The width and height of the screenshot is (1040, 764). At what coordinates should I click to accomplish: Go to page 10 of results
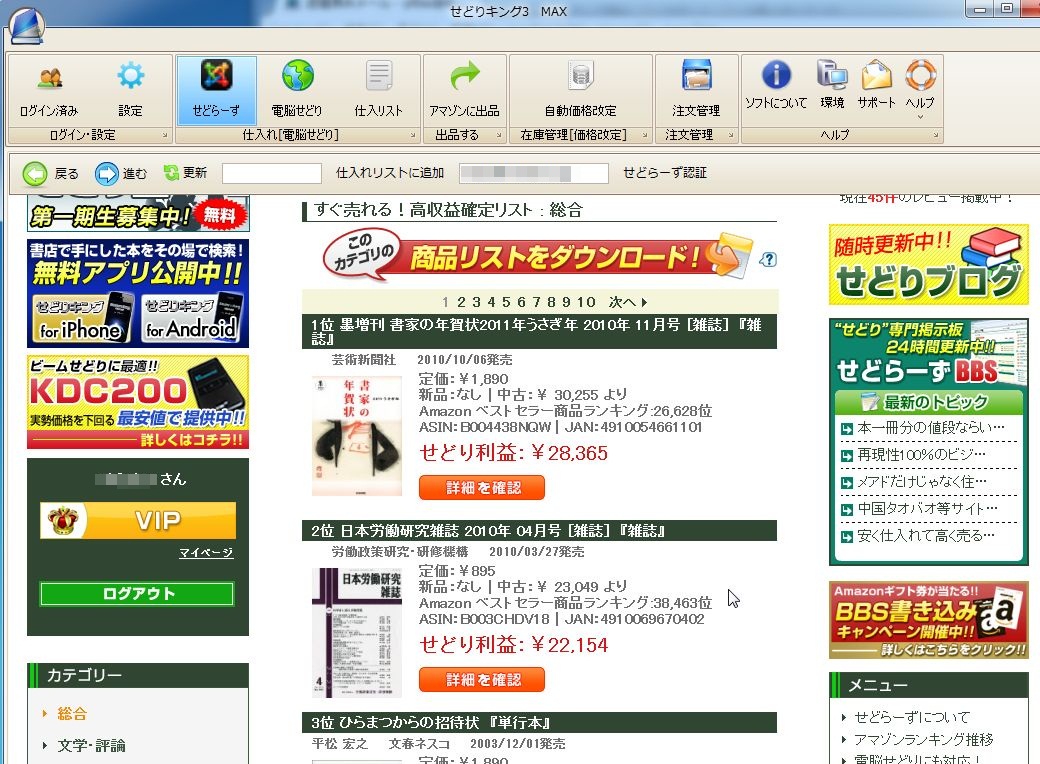(x=586, y=302)
